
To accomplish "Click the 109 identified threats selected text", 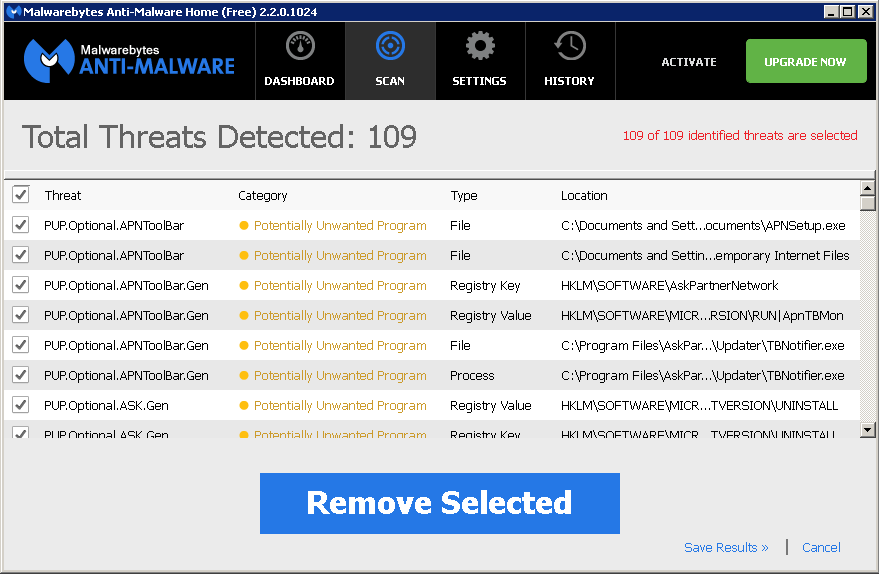I will (740, 136).
